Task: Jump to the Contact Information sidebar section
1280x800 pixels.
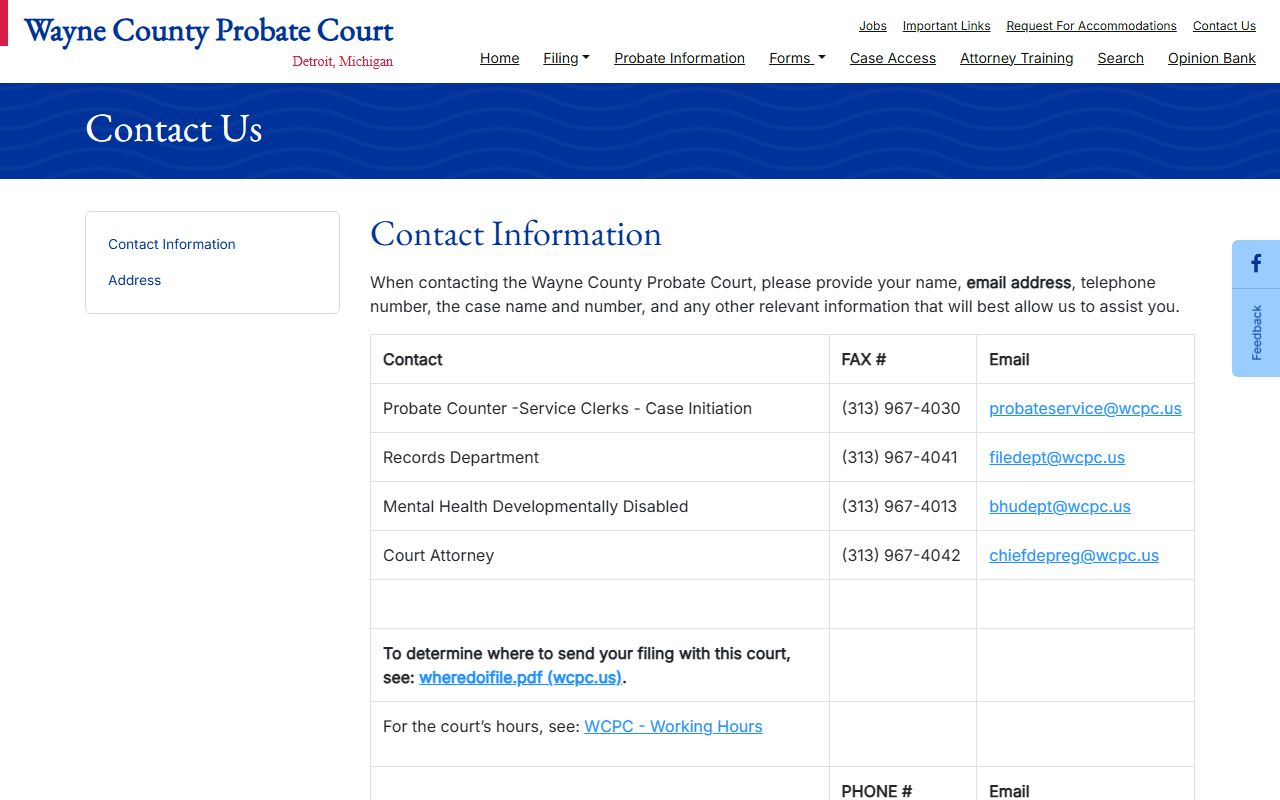Action: 172,244
